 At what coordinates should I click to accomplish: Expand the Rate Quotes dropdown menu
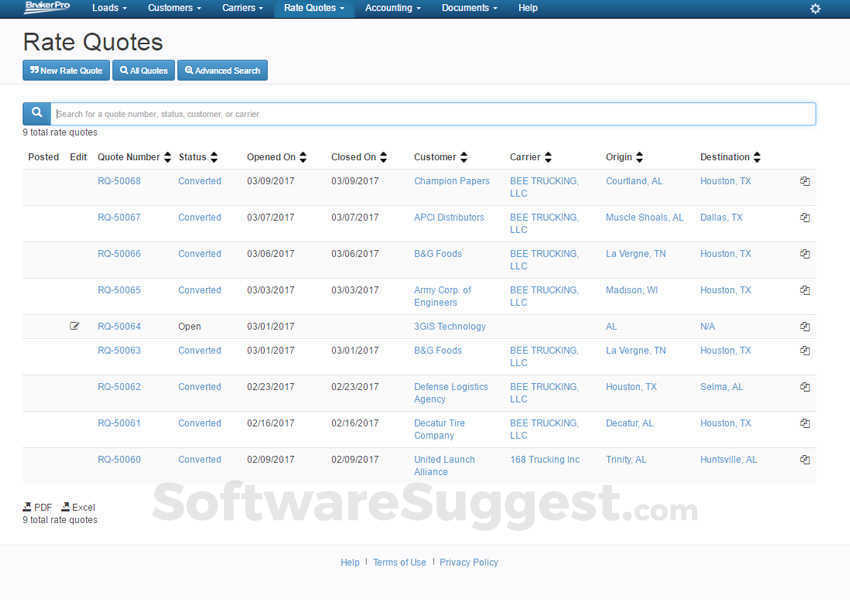coord(314,8)
